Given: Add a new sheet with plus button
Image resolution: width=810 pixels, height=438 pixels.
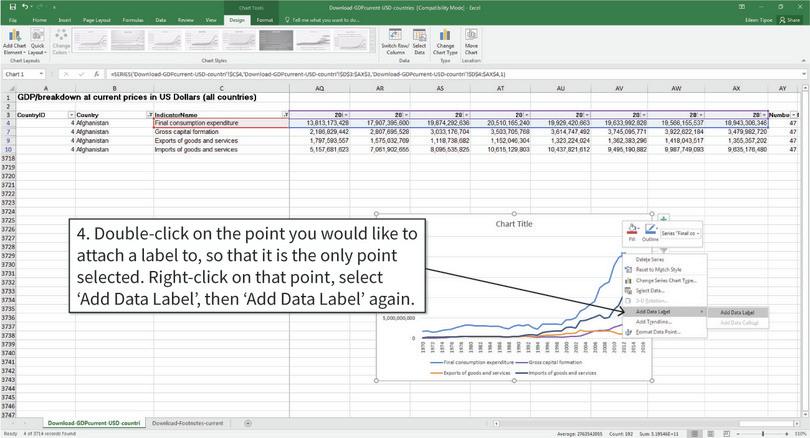Looking at the screenshot, I should 248,423.
